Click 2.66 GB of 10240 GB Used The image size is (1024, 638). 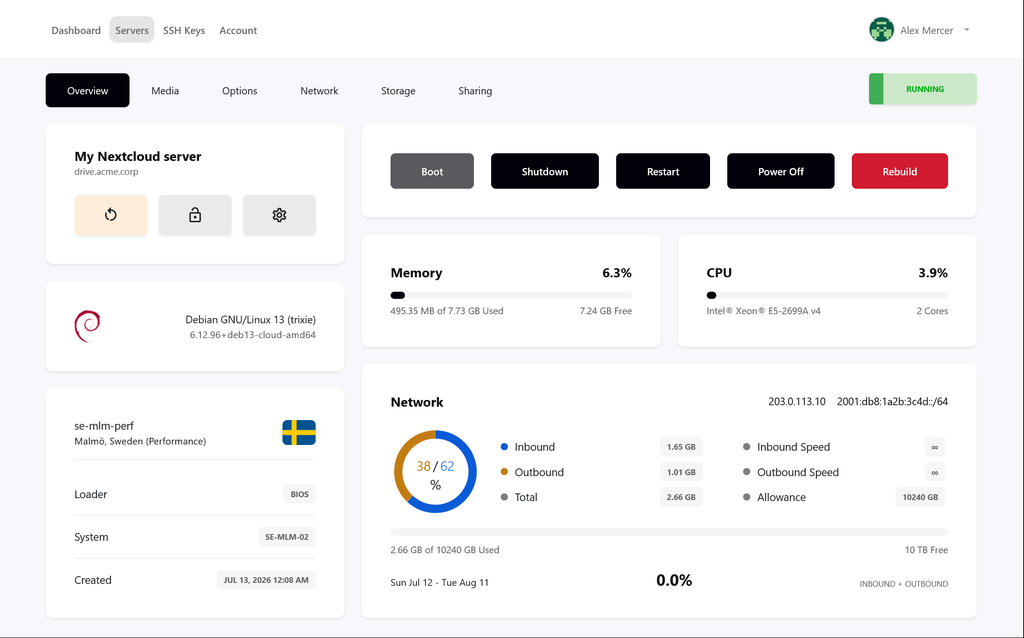tap(445, 550)
